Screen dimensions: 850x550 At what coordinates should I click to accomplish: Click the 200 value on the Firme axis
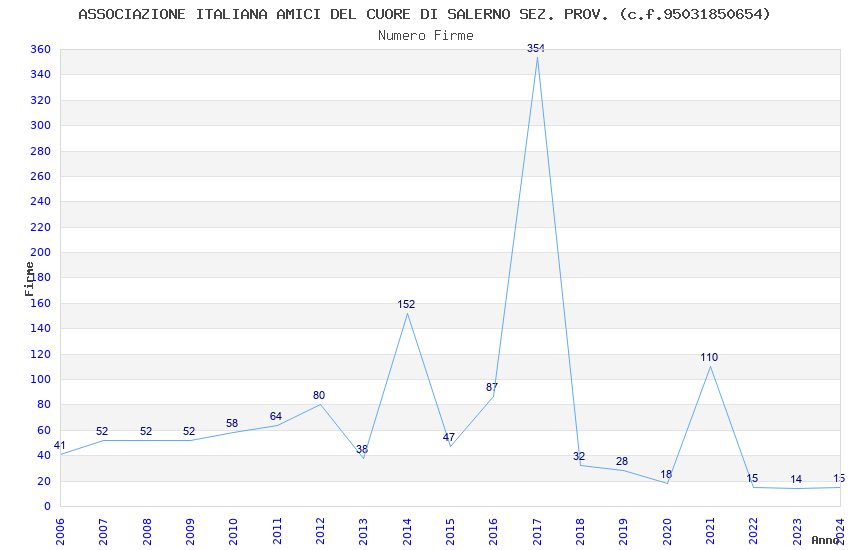[x=41, y=252]
